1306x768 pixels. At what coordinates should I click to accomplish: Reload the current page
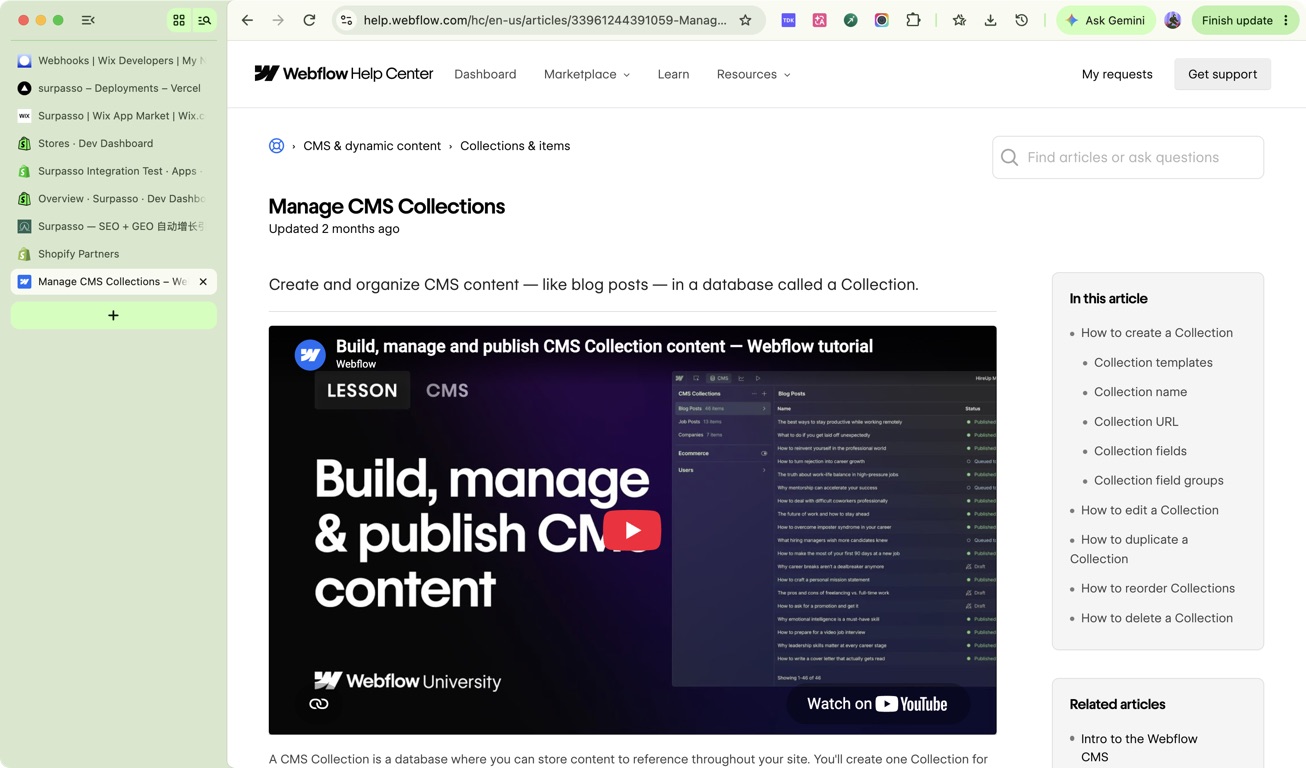[309, 20]
